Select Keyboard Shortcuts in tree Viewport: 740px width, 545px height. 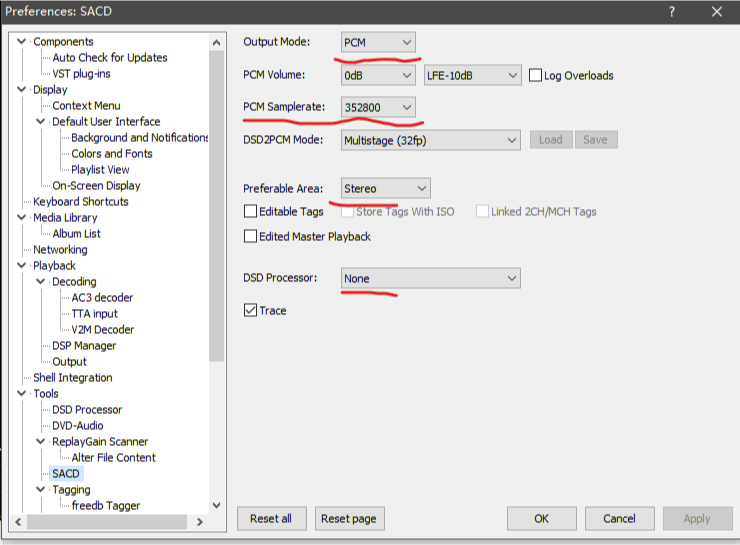80,202
